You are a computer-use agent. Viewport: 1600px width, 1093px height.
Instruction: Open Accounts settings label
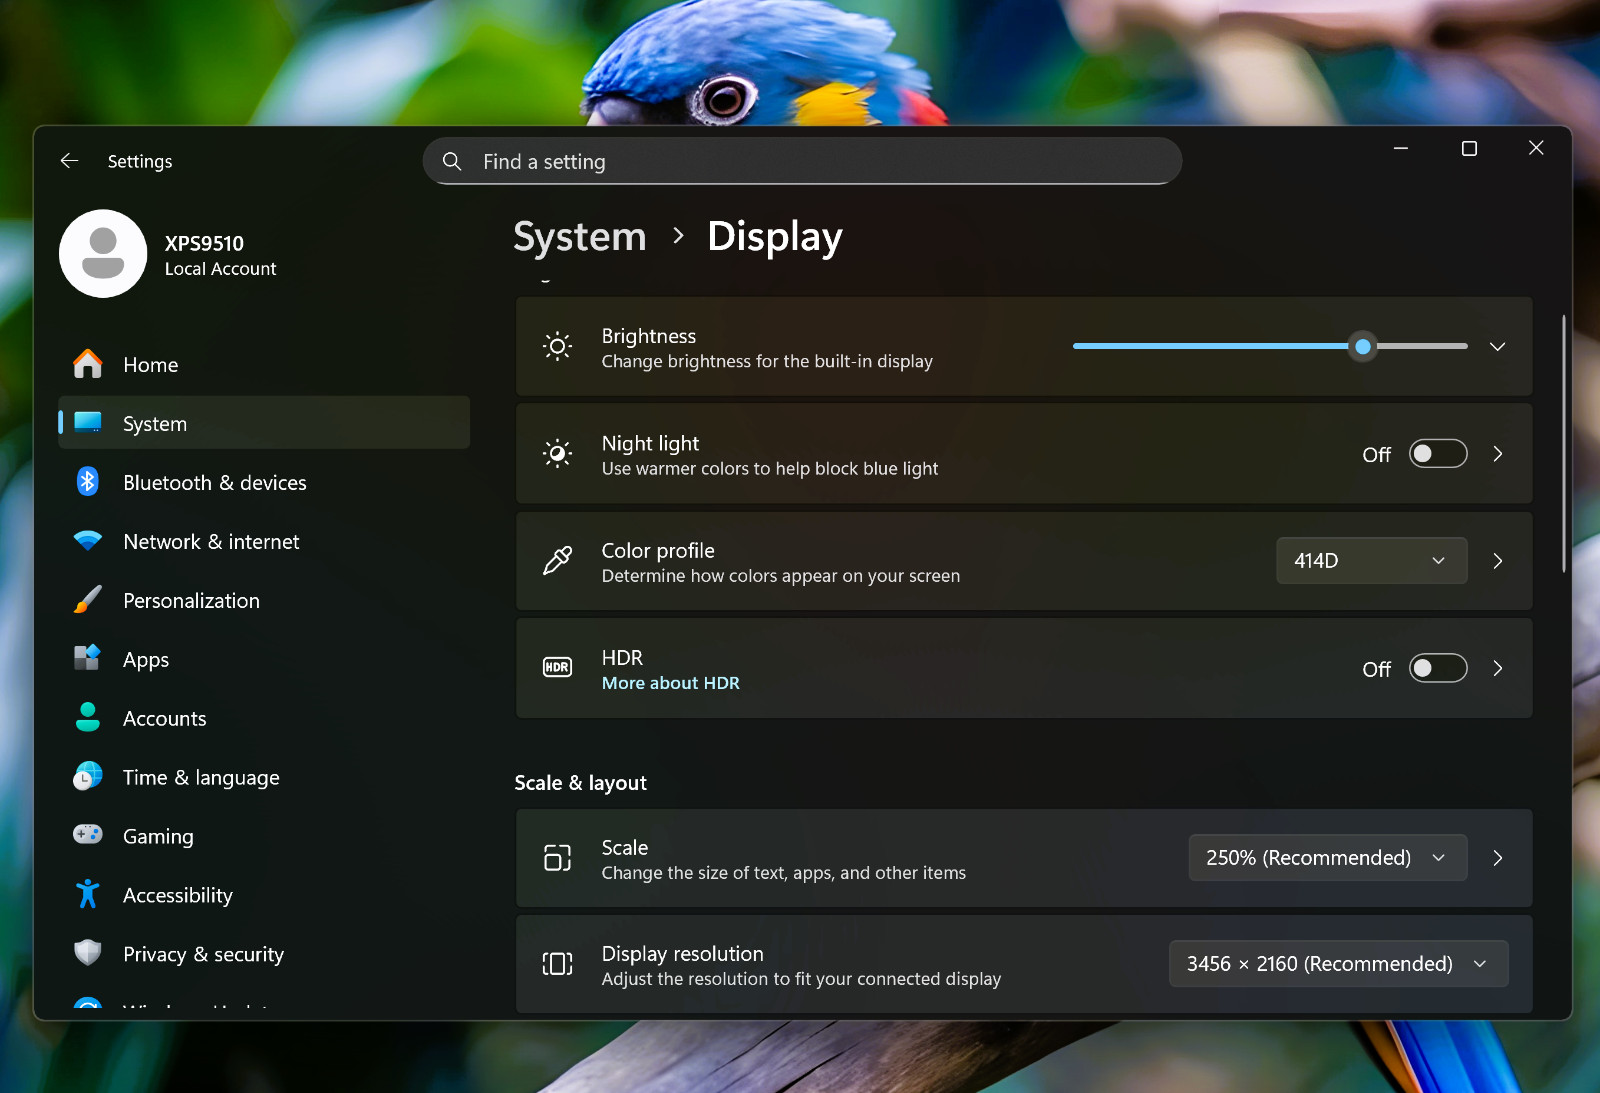tap(165, 718)
